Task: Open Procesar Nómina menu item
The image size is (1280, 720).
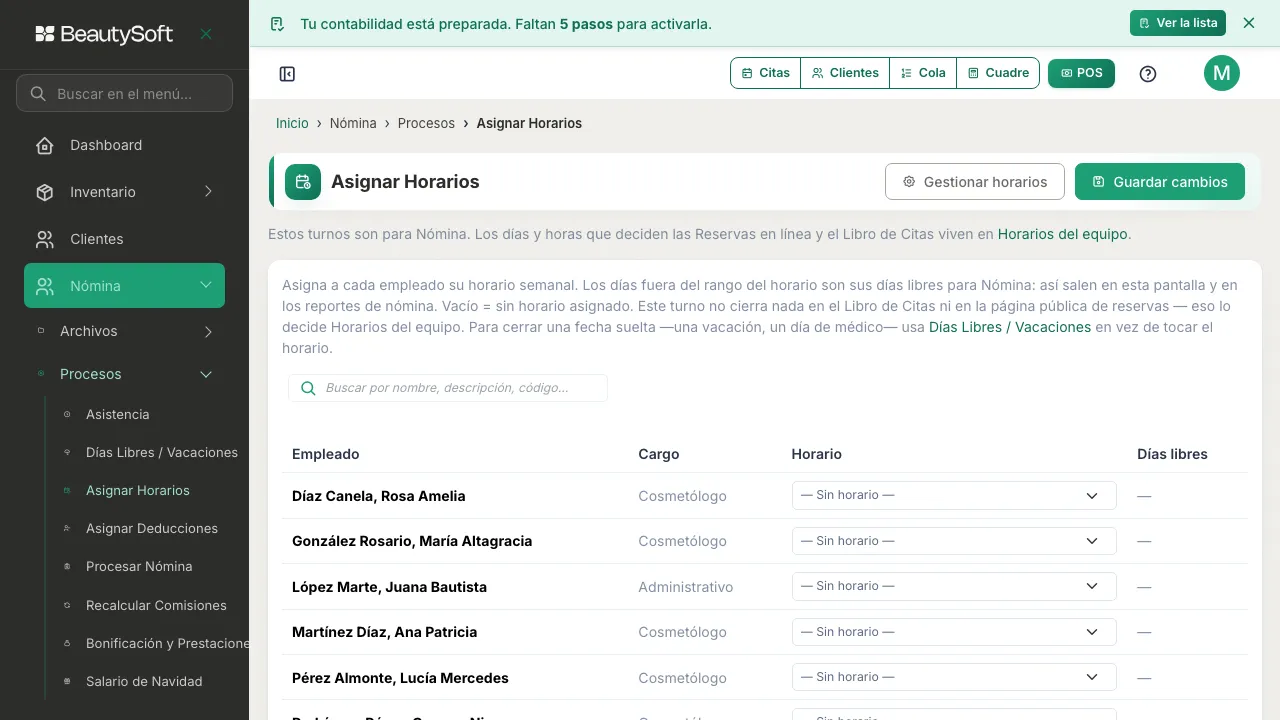Action: (139, 566)
